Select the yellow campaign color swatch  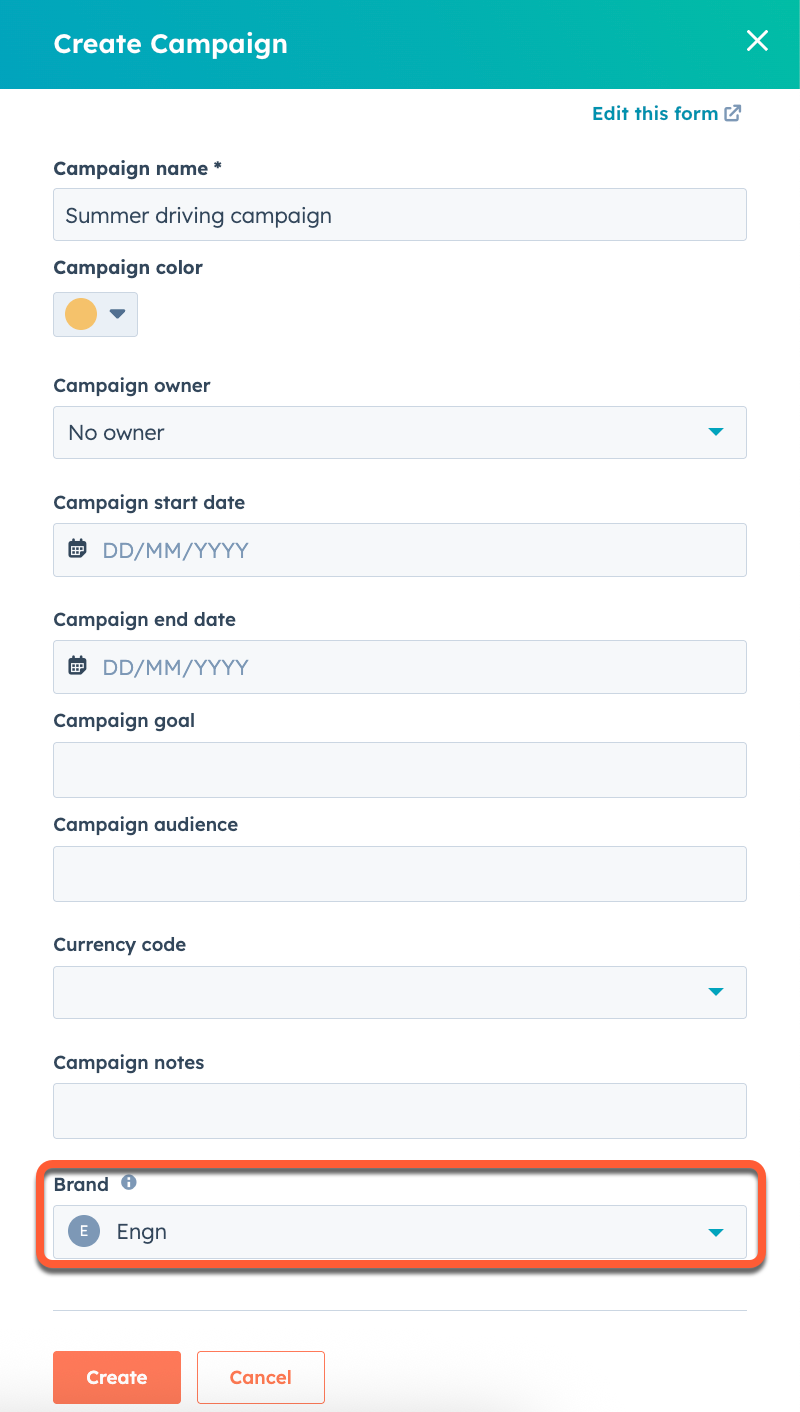[82, 314]
